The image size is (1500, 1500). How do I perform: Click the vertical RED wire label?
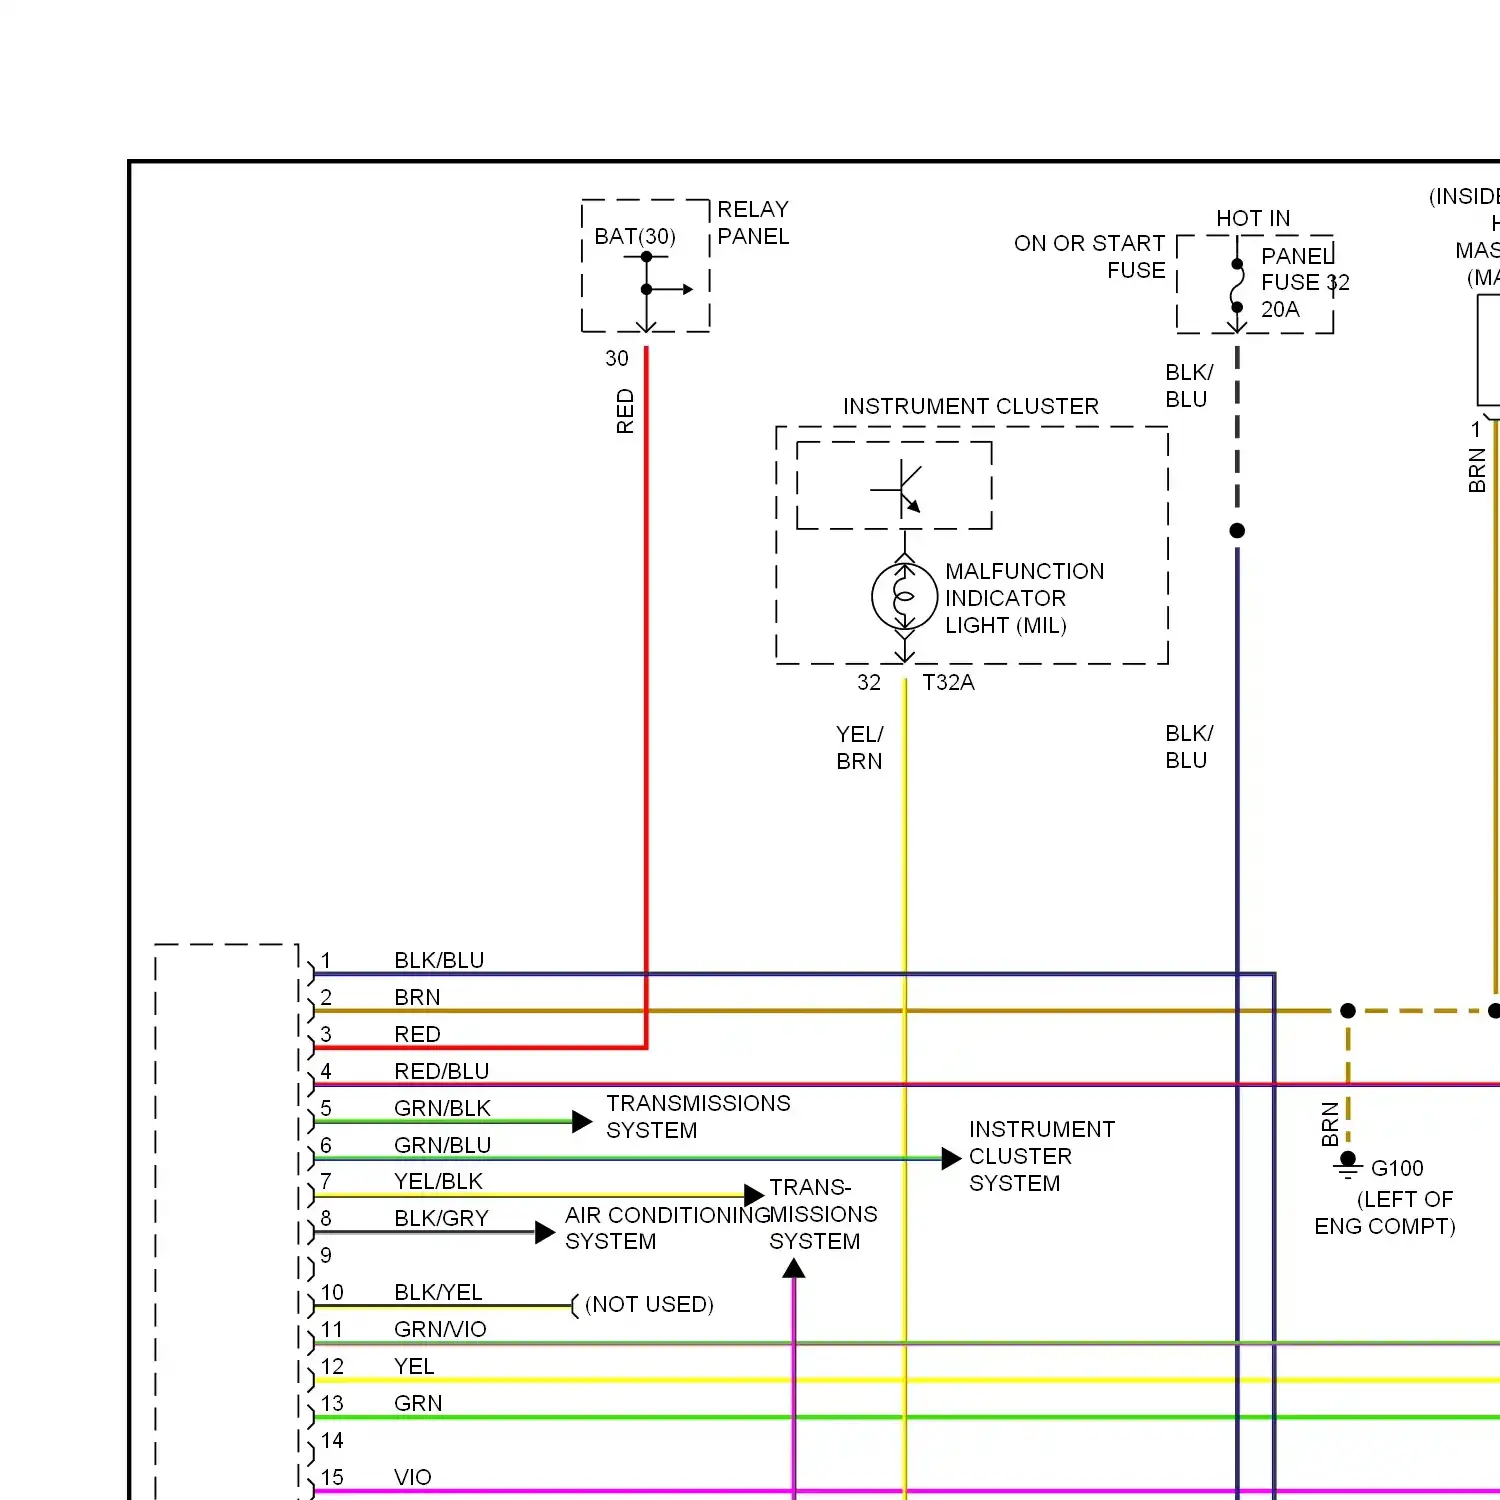point(625,411)
